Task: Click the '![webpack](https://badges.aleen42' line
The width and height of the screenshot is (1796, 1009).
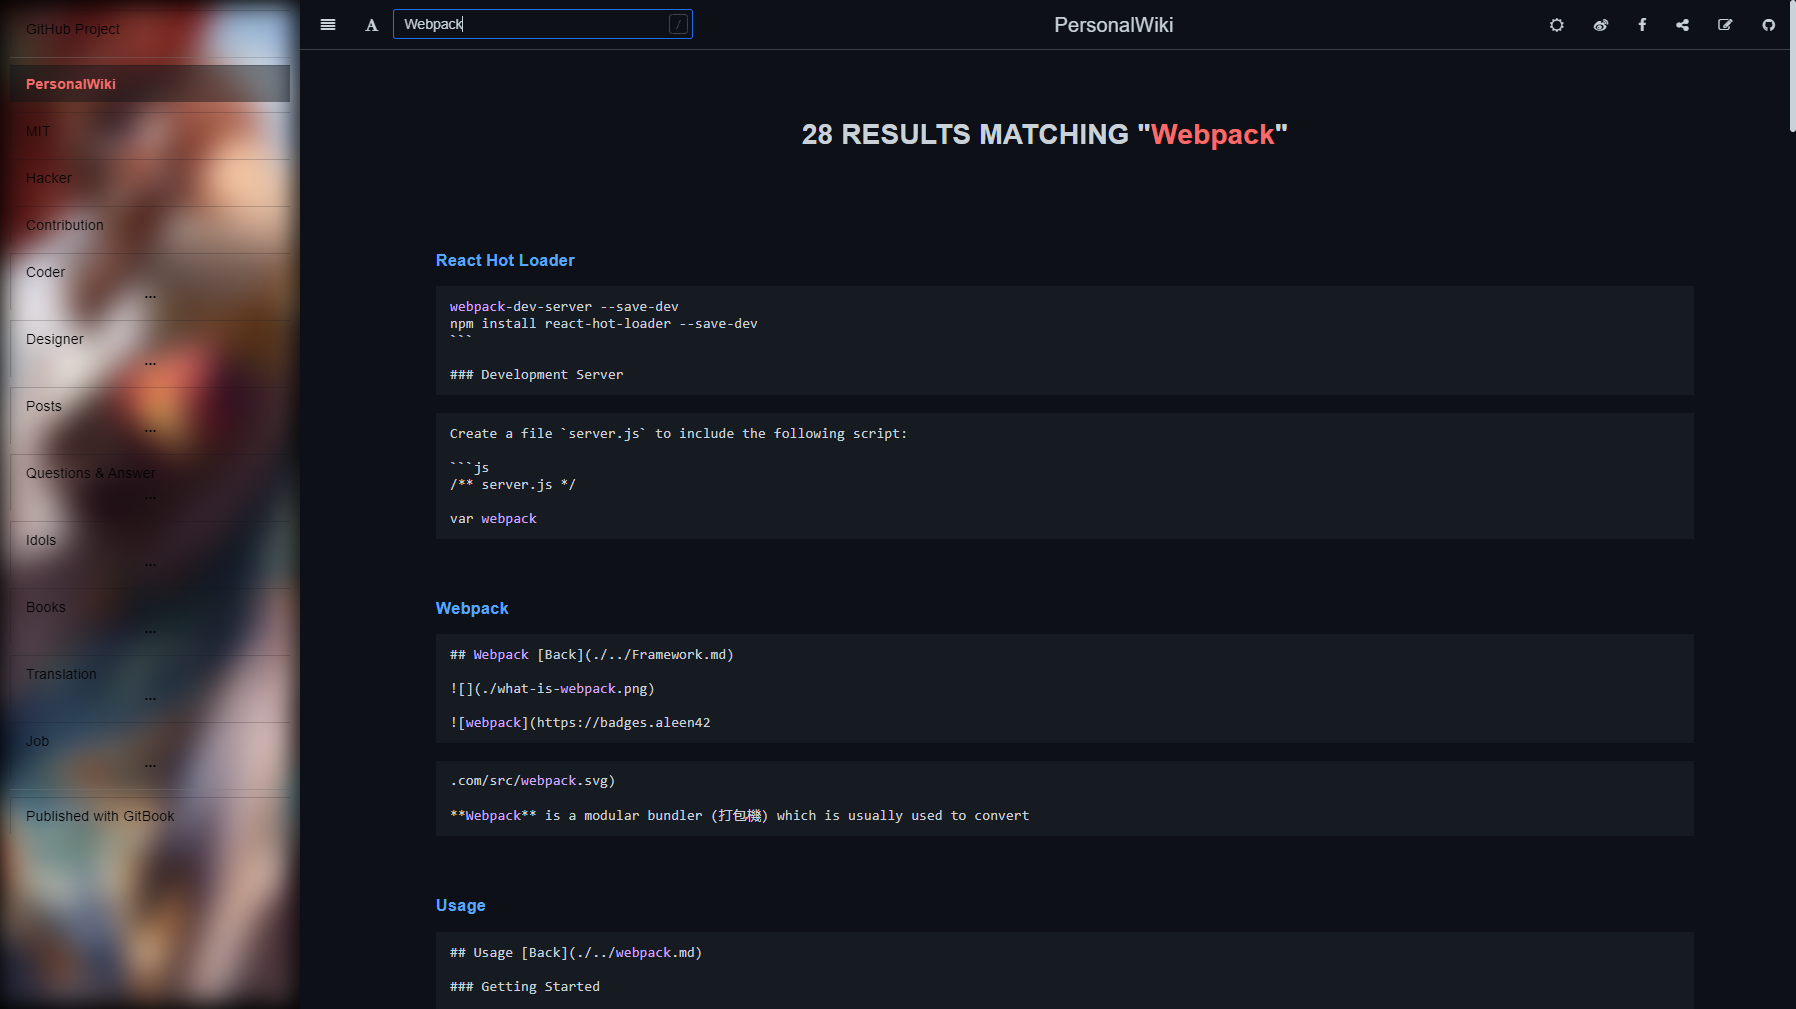Action: 580,722
